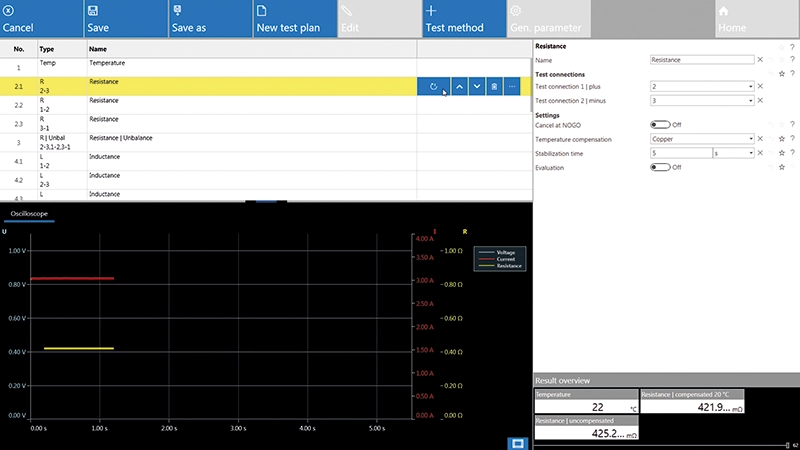This screenshot has width=800, height=450.
Task: Move selected test step up
Action: click(x=459, y=88)
